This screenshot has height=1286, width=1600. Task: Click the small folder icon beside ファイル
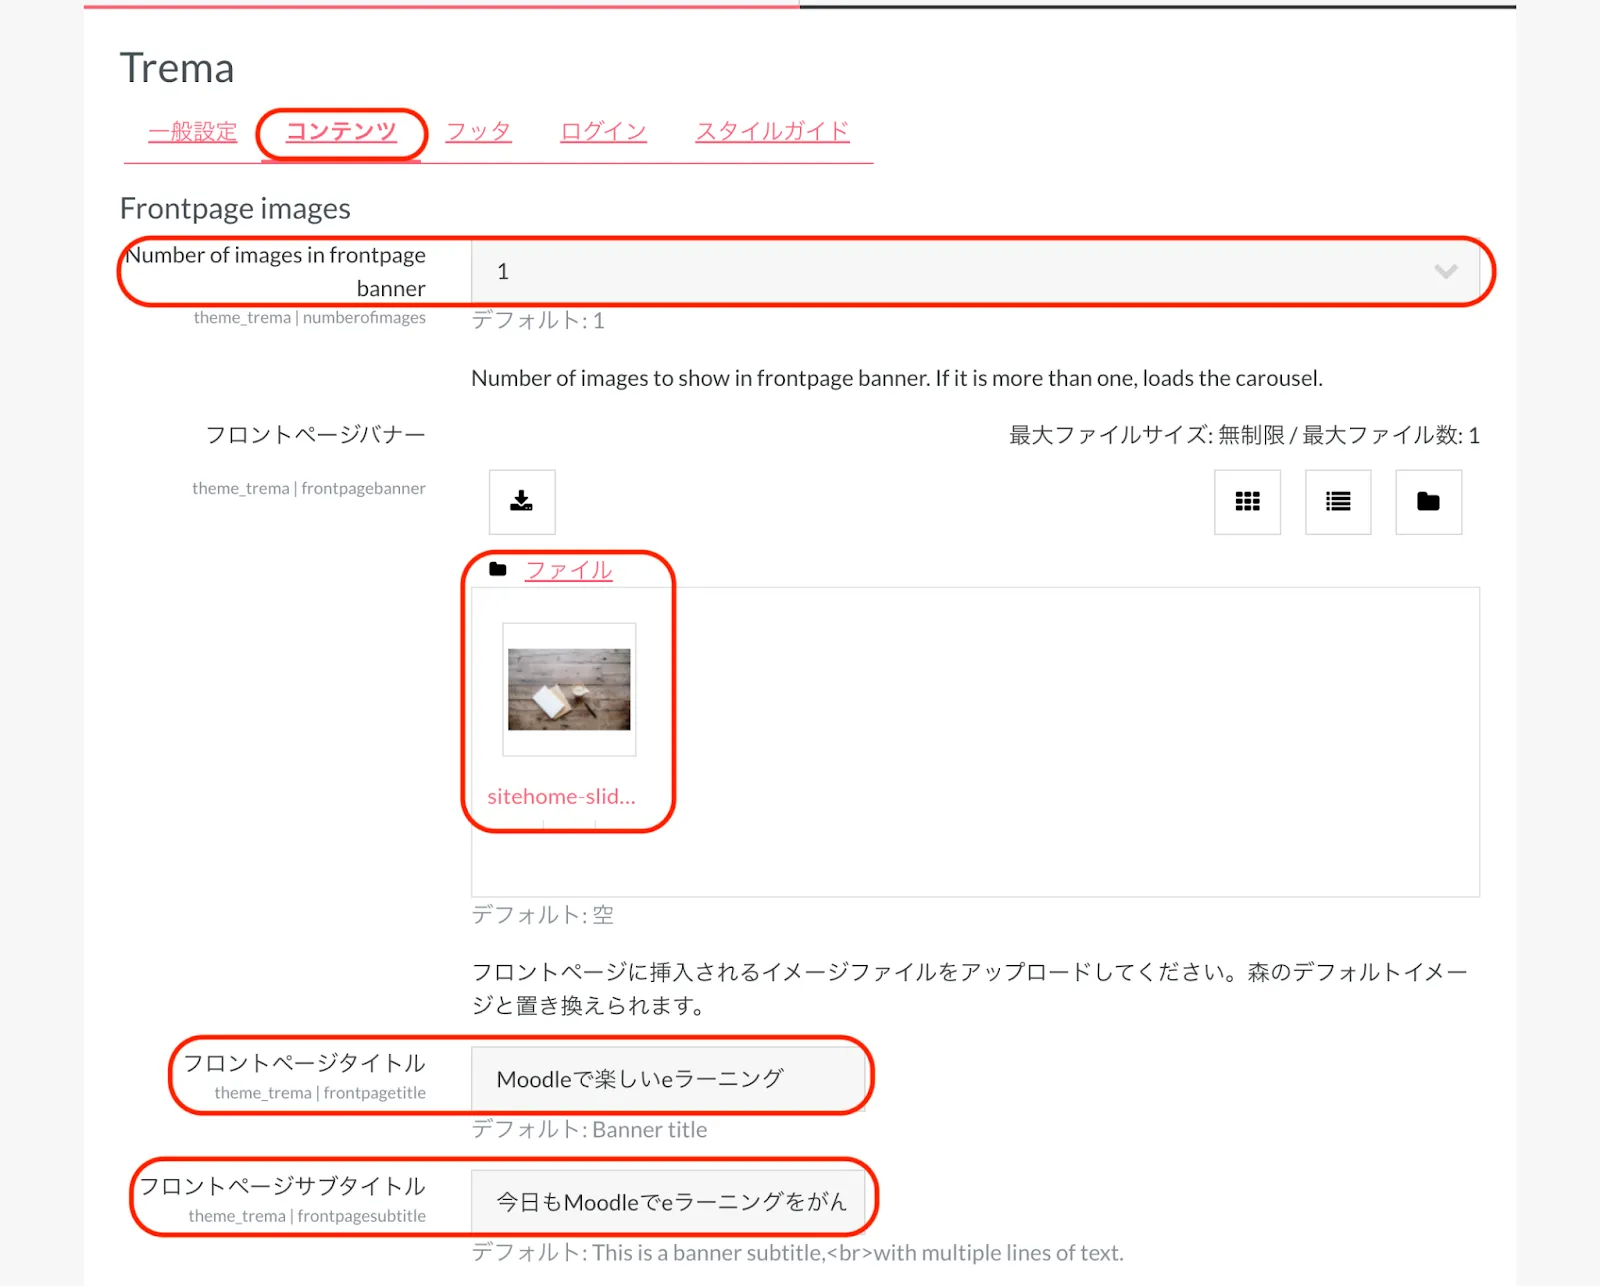click(x=497, y=570)
